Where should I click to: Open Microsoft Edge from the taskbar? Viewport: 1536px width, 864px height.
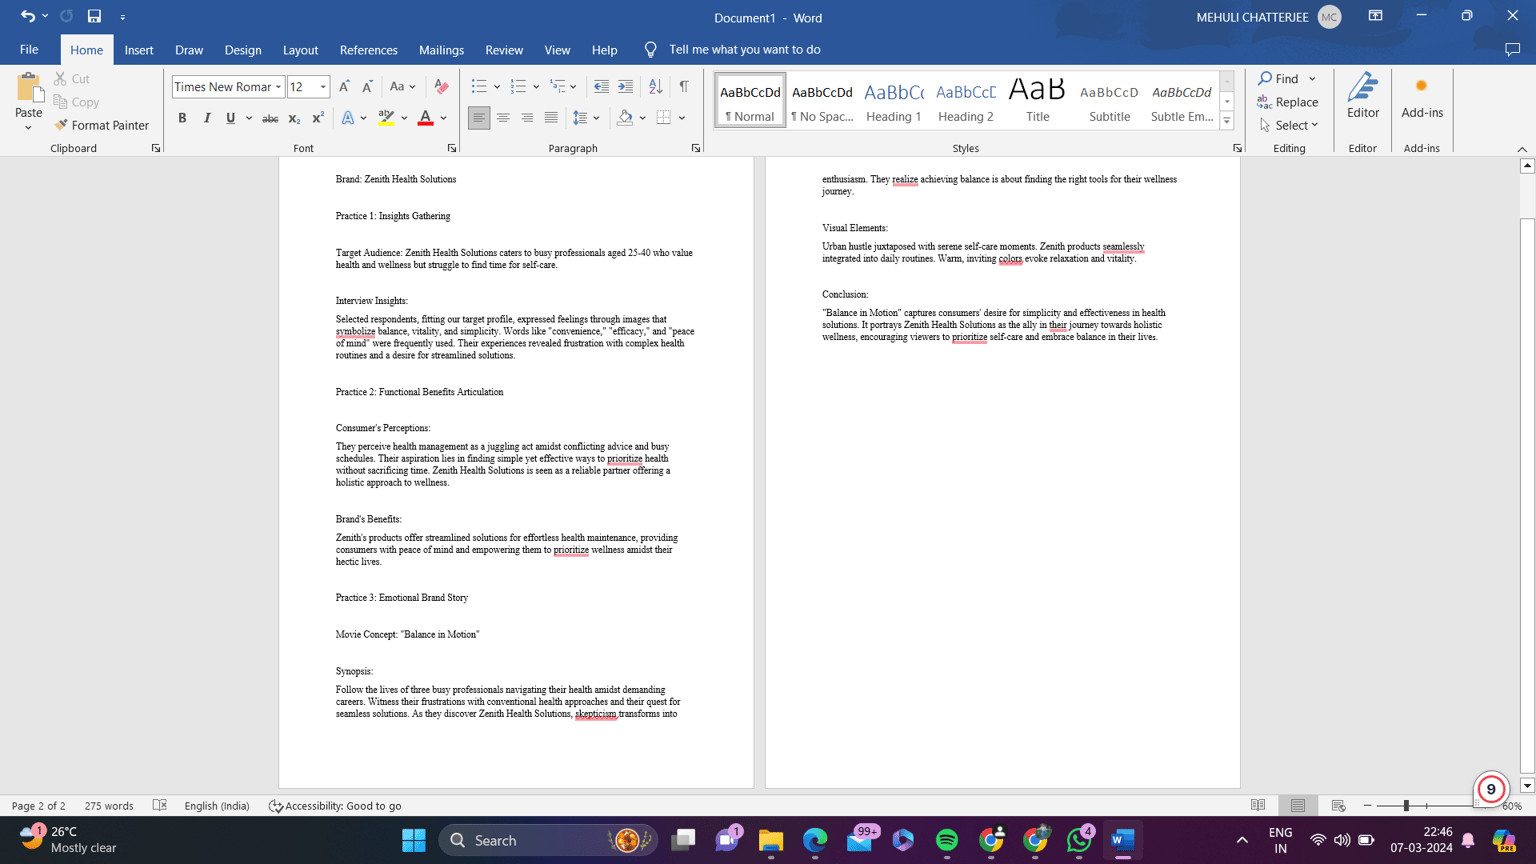coord(815,840)
